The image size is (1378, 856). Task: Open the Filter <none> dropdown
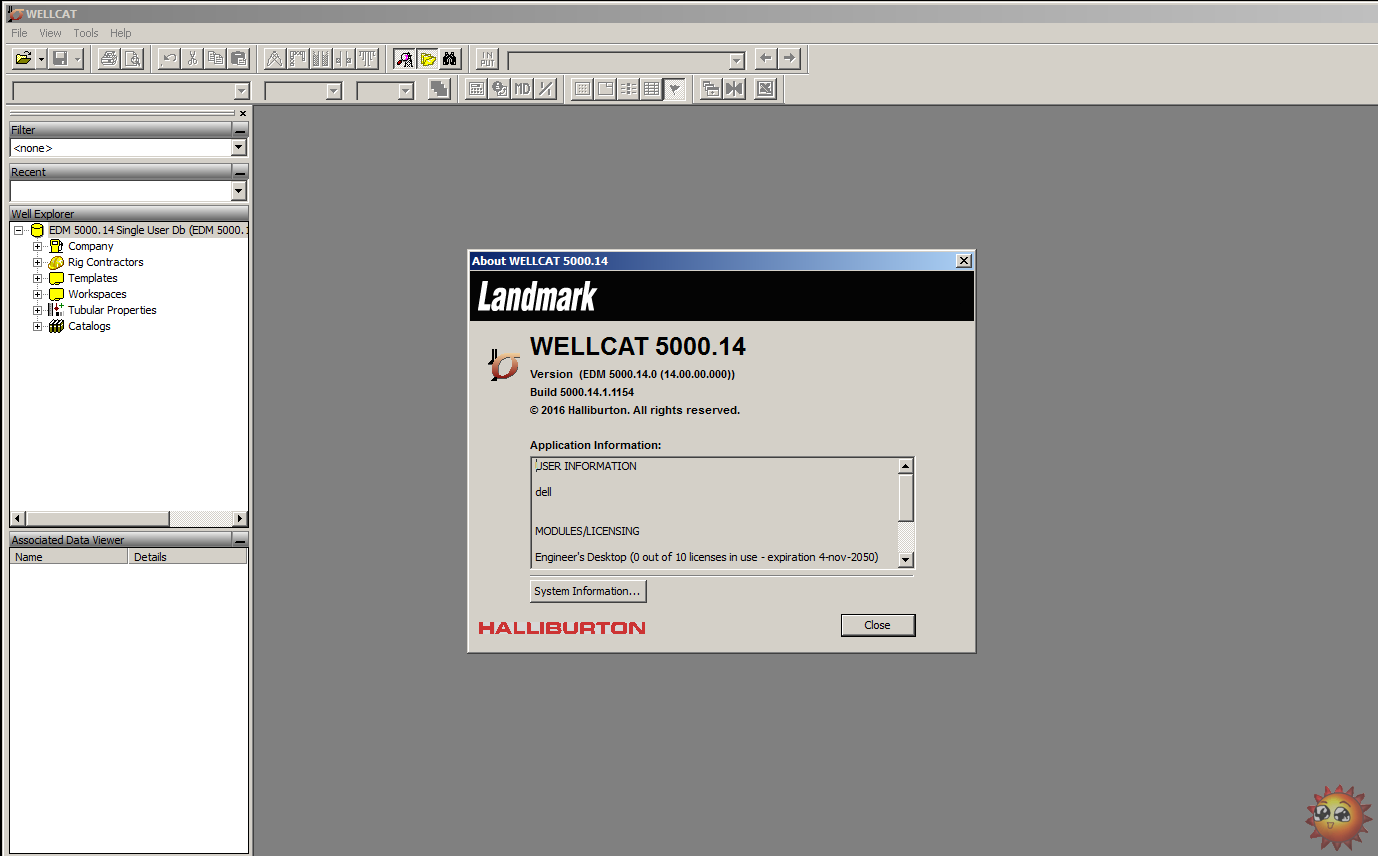238,148
